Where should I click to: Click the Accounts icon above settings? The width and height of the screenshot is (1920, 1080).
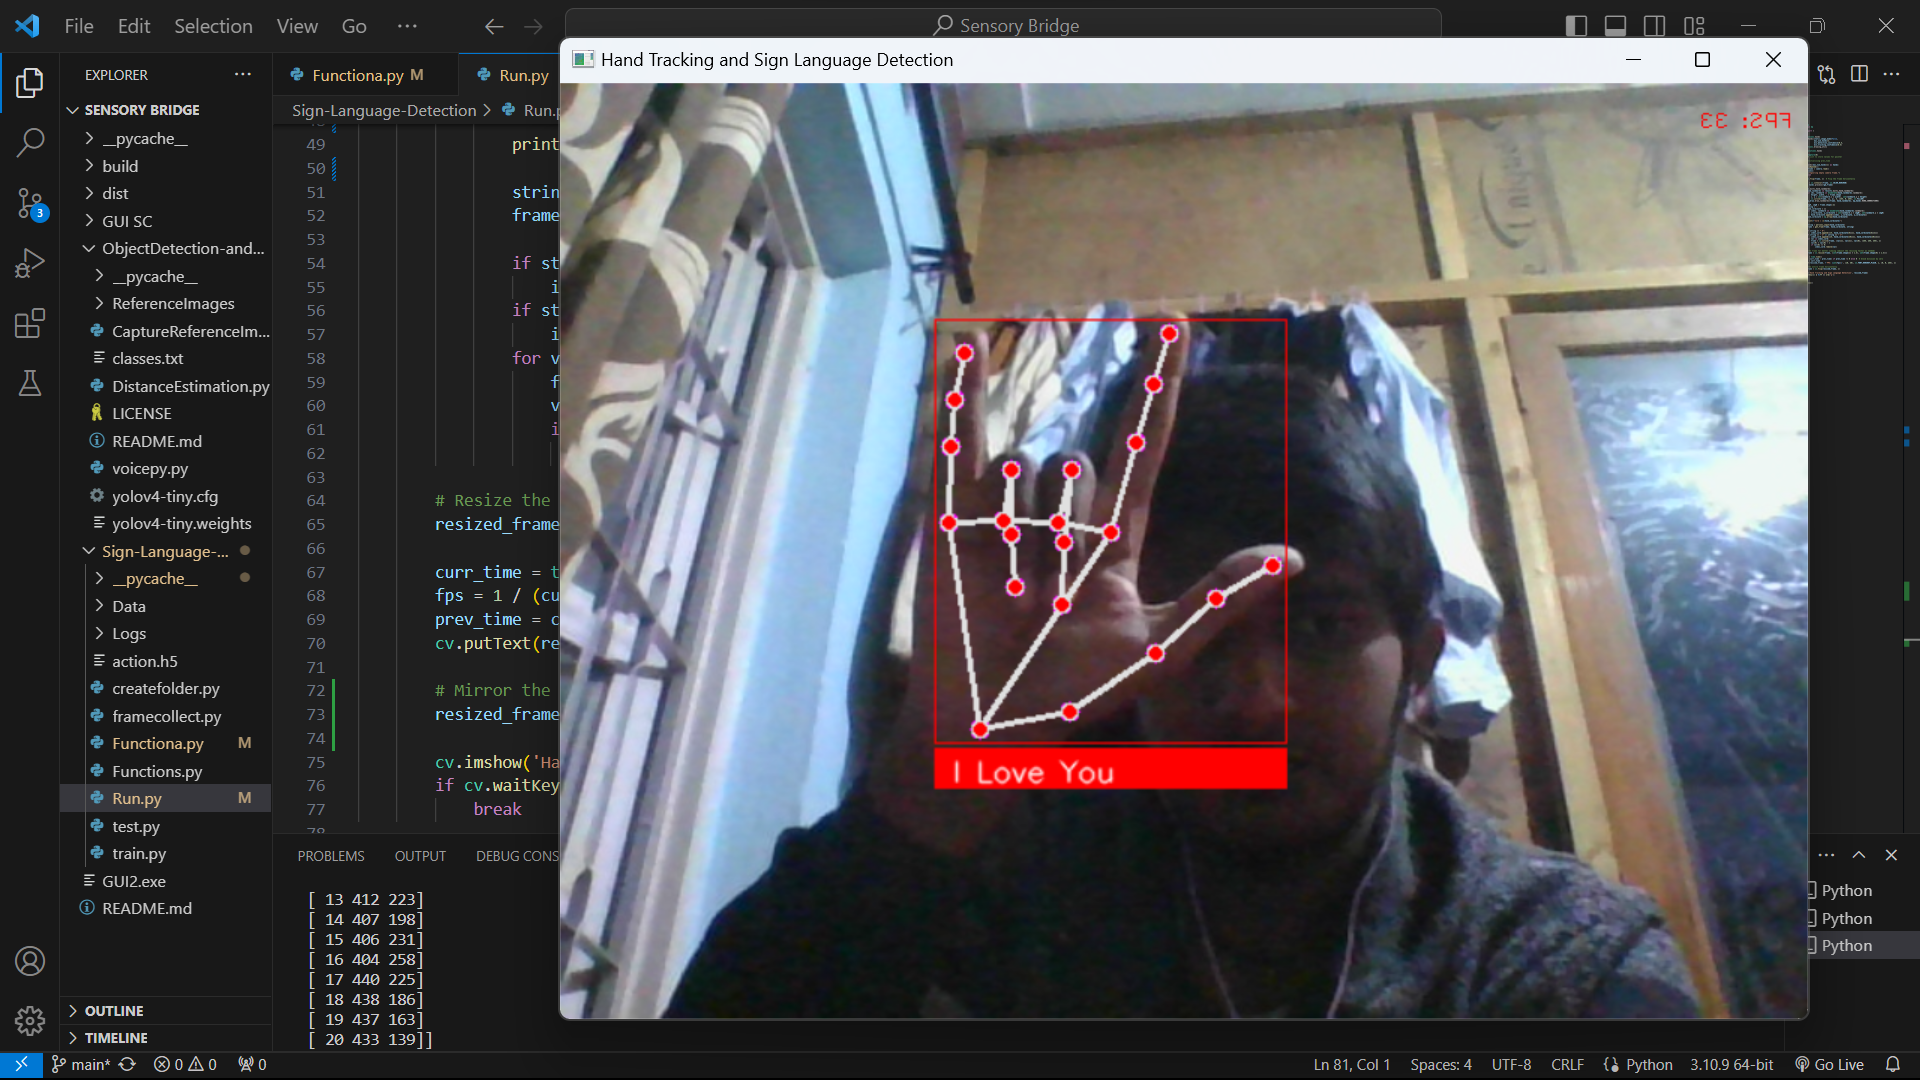tap(30, 961)
